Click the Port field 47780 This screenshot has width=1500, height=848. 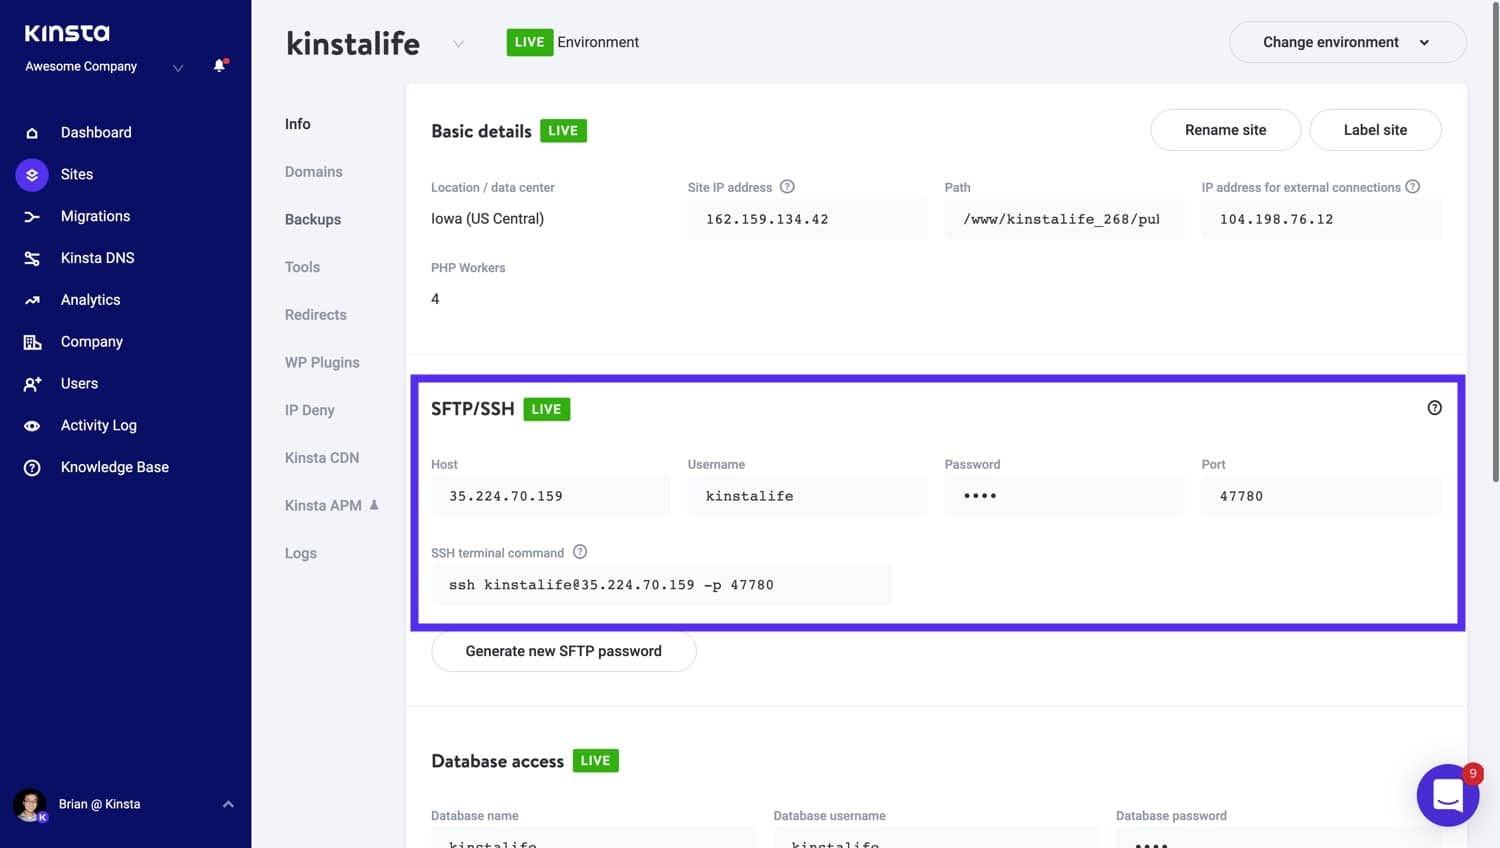(1321, 496)
